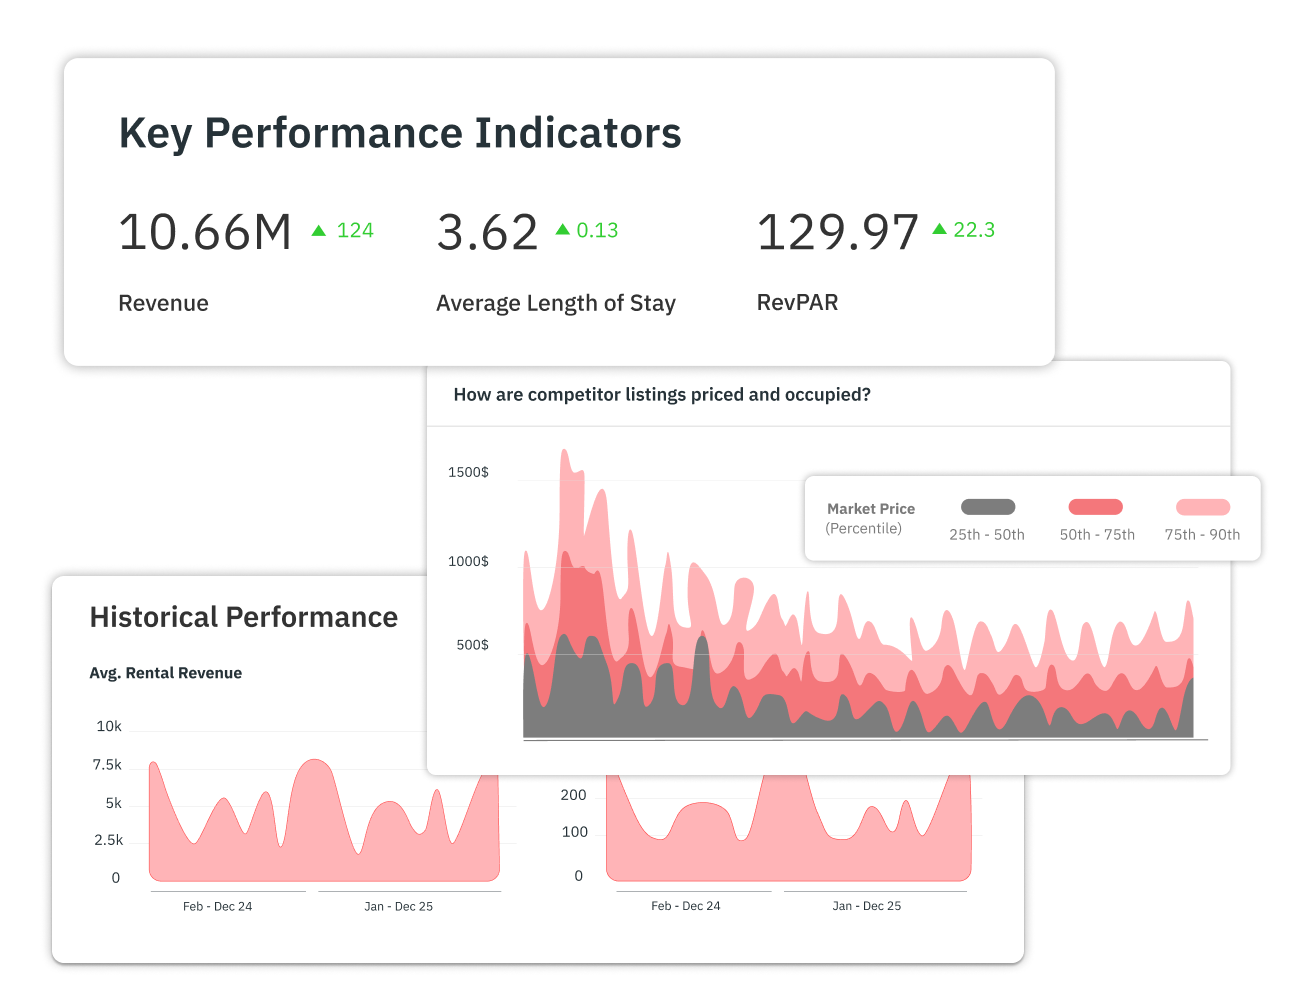Click the 500$ axis label
1295x1000 pixels.
tap(472, 645)
